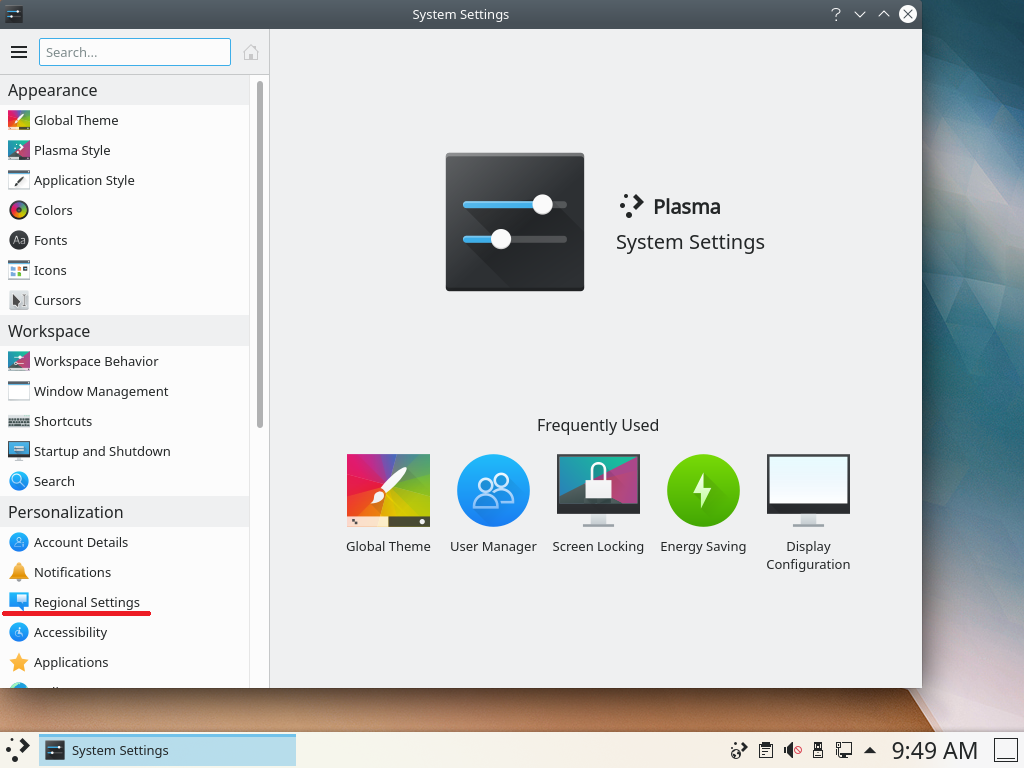The width and height of the screenshot is (1024, 768).
Task: Open Workspace Behavior settings
Action: click(x=124, y=361)
